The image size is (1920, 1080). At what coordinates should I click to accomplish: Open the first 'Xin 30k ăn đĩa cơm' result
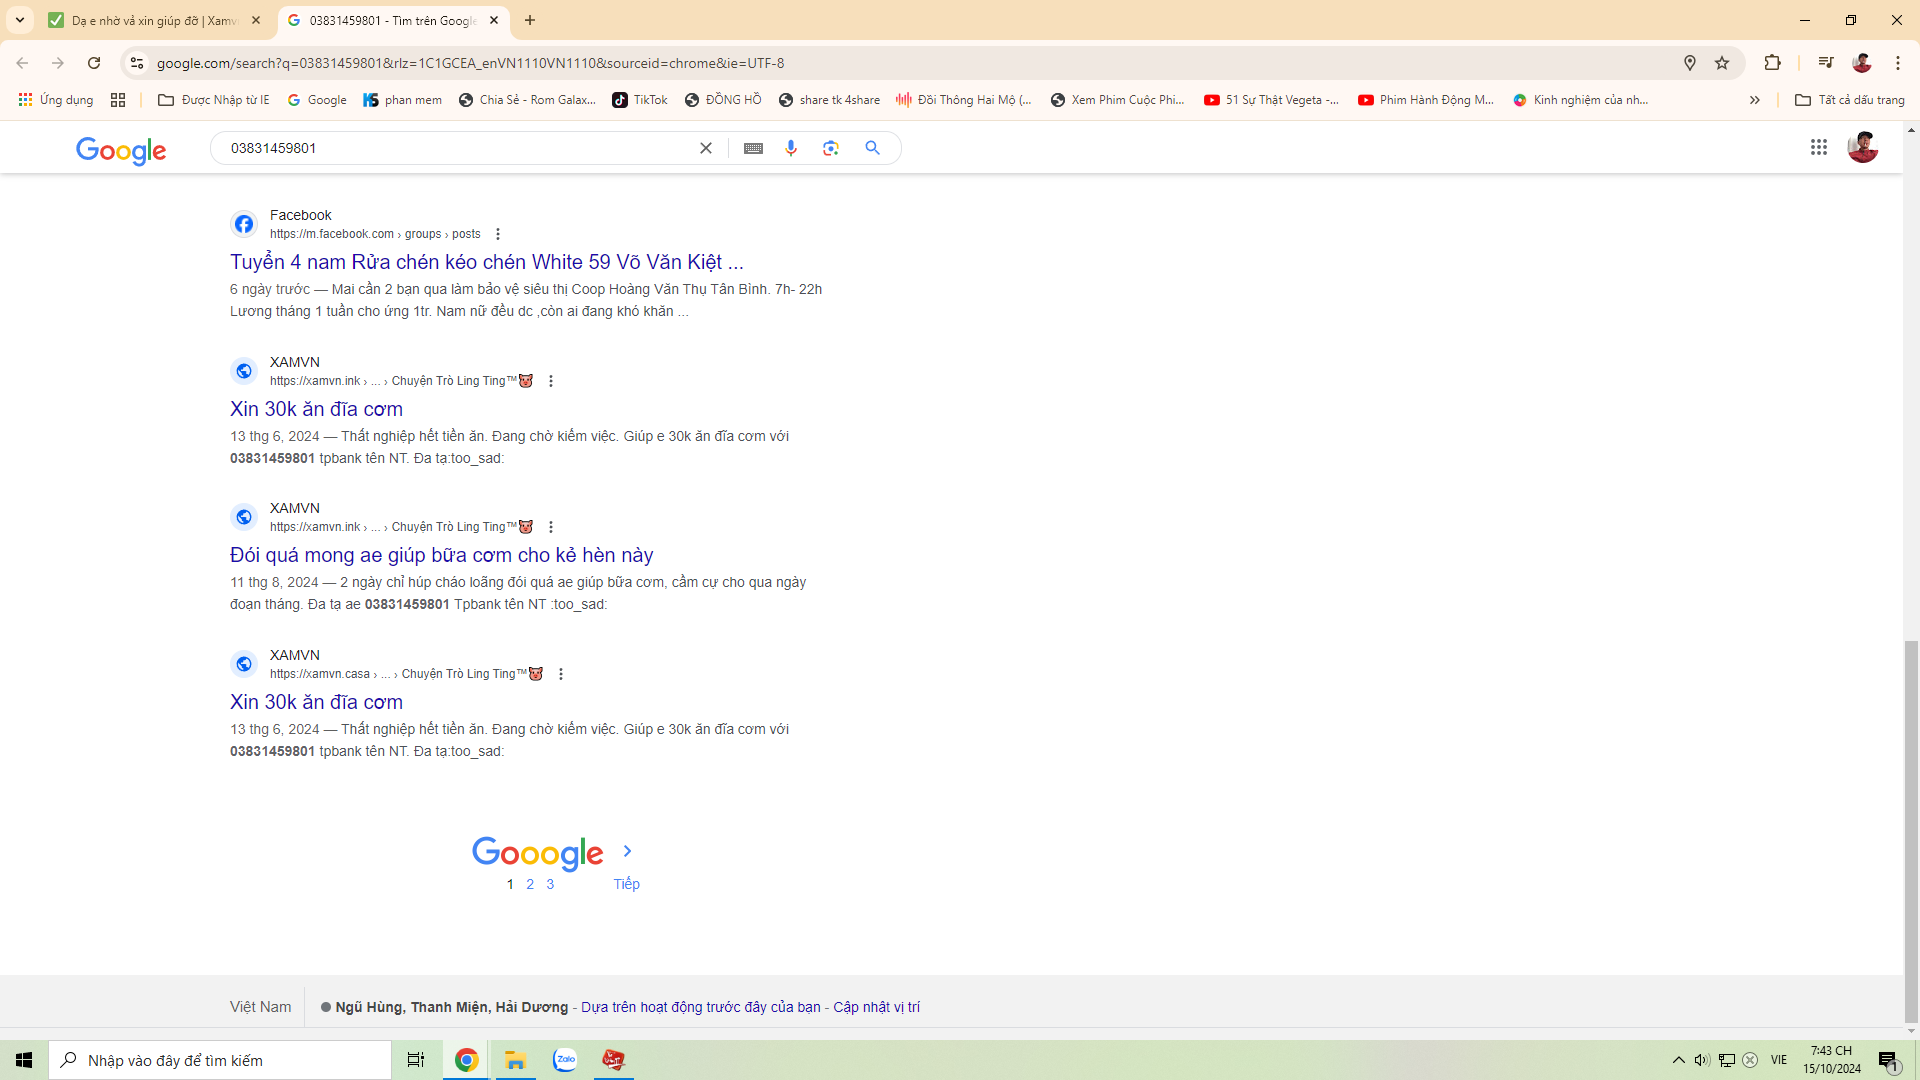click(x=316, y=409)
